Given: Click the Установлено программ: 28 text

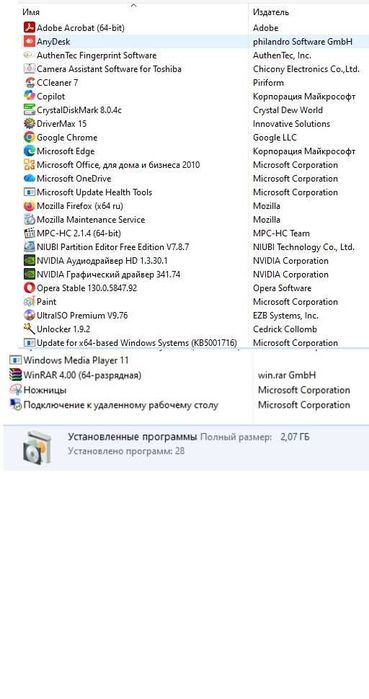Looking at the screenshot, I should 126,451.
